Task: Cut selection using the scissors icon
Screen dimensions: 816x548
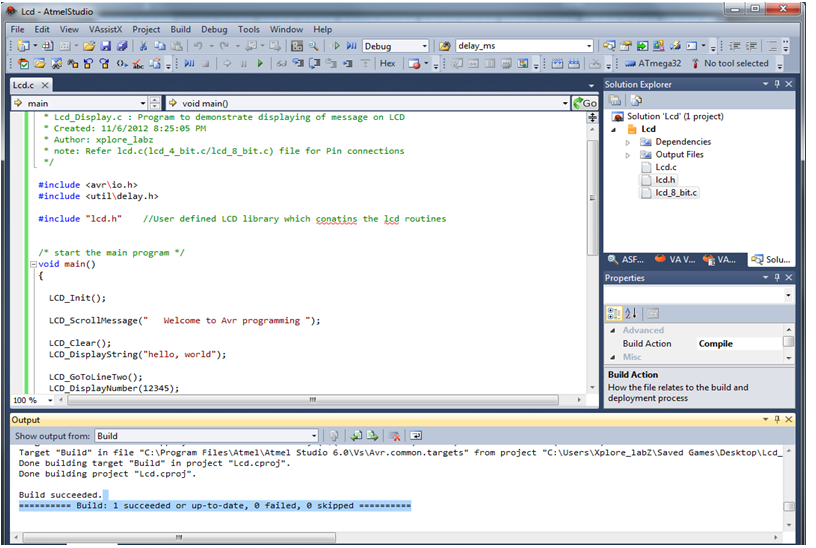Action: point(143,46)
